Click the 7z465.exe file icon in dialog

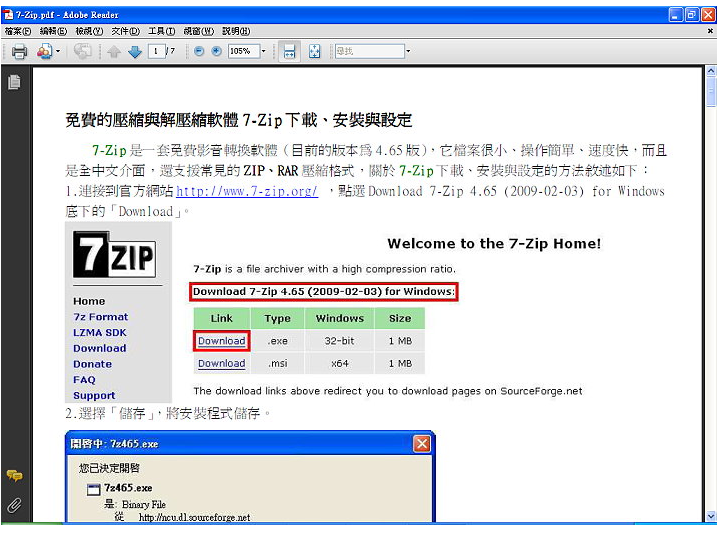[94, 489]
